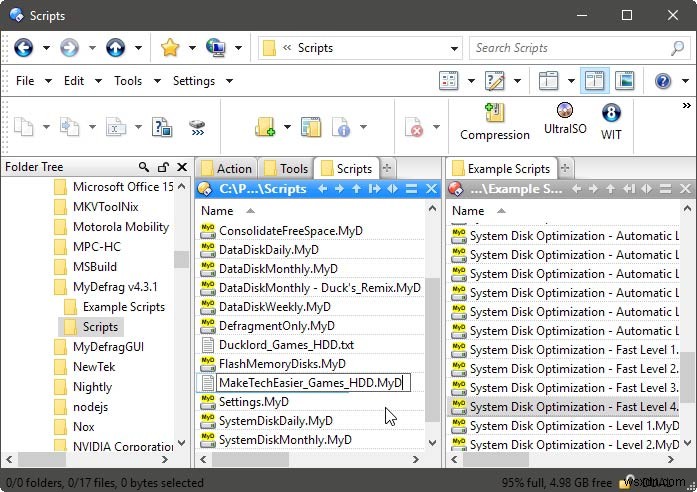697x492 pixels.
Task: Go up one folder level
Action: point(115,47)
